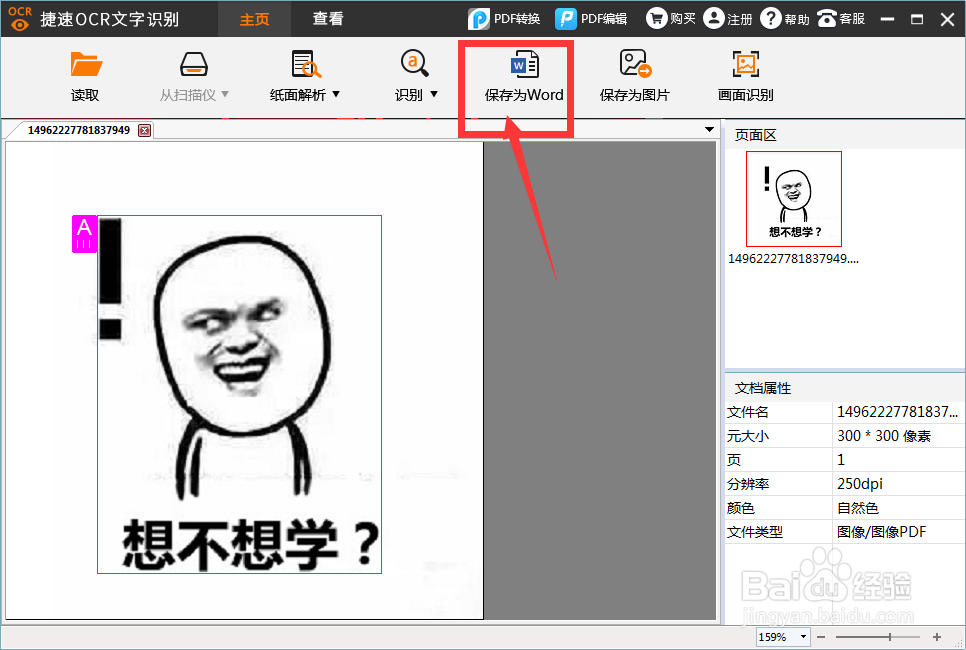Open PDF转换 tool

tap(504, 19)
